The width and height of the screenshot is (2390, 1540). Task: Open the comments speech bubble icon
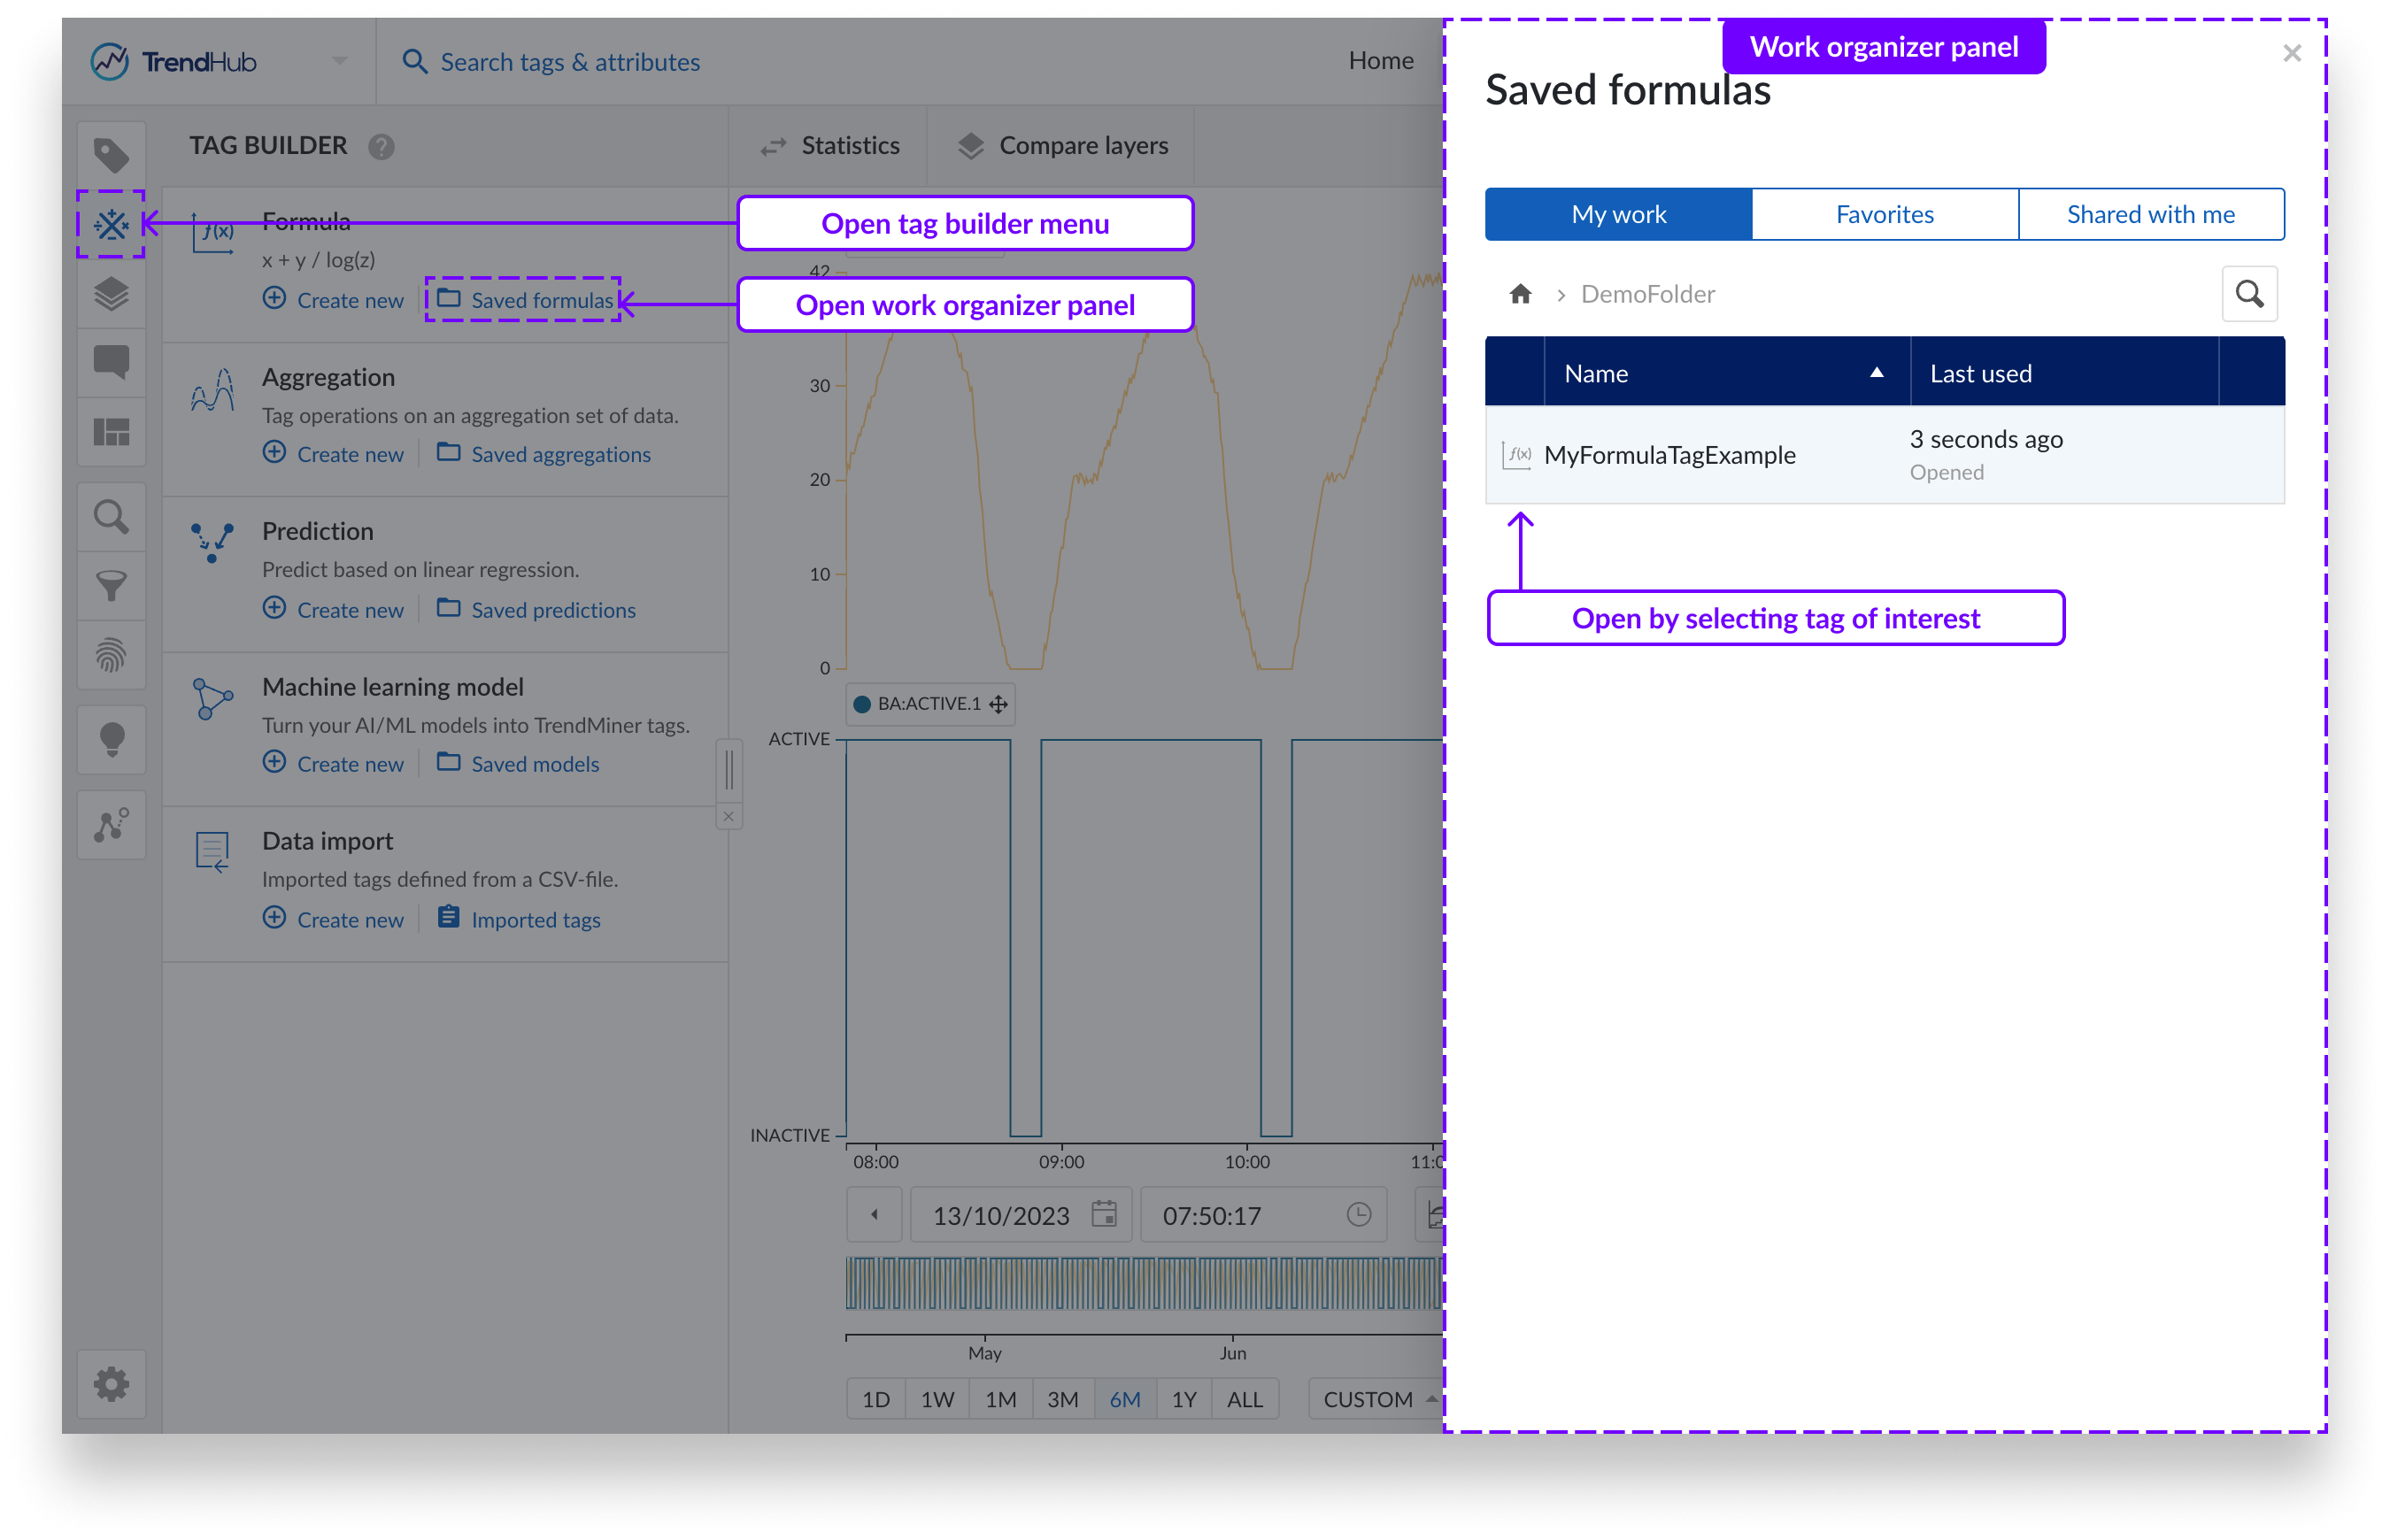pyautogui.click(x=111, y=362)
